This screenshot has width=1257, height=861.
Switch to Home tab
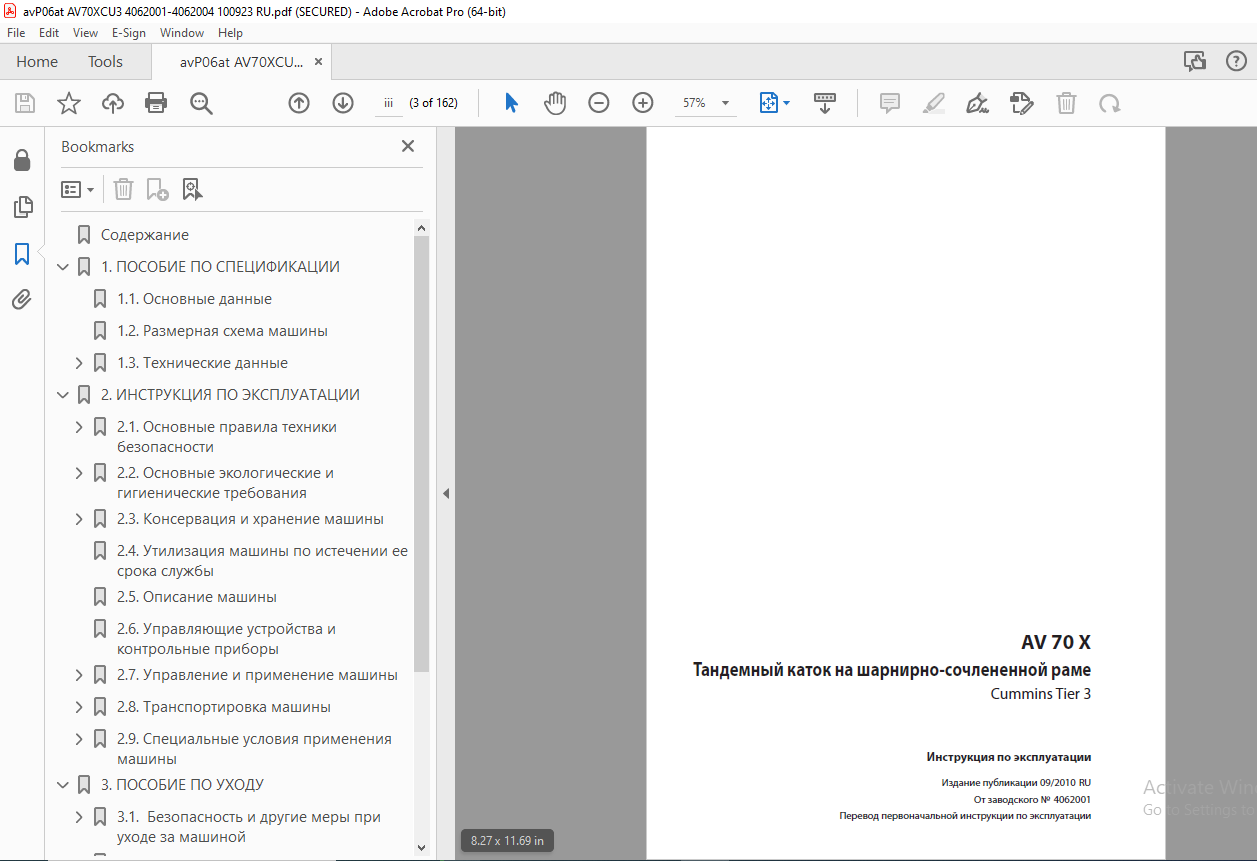pyautogui.click(x=37, y=62)
